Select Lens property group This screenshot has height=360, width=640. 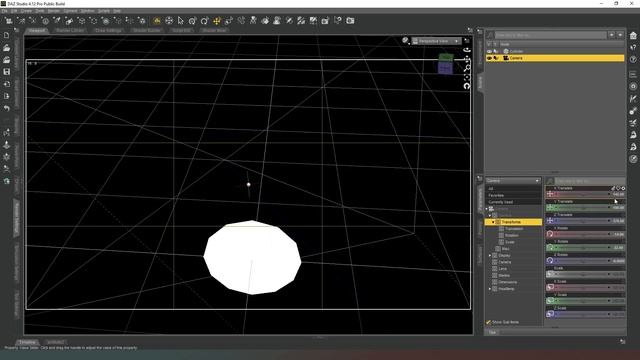(502, 269)
